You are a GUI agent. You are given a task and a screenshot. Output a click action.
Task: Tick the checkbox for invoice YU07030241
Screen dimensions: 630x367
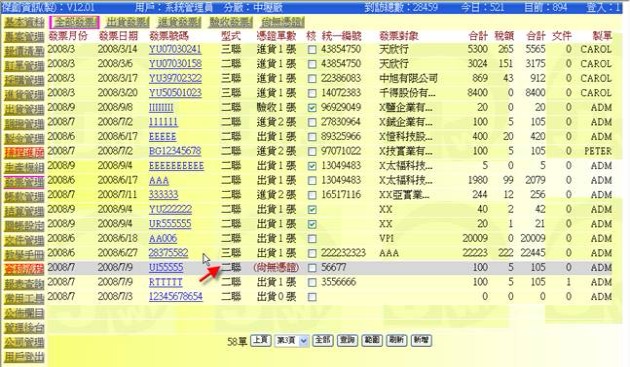coord(312,50)
